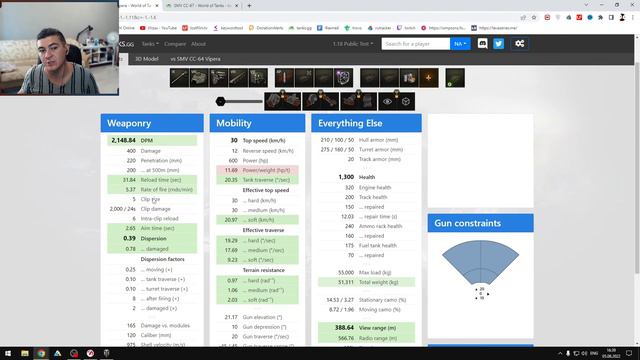
Task: Click the Mobility panel header
Action: pos(257,123)
